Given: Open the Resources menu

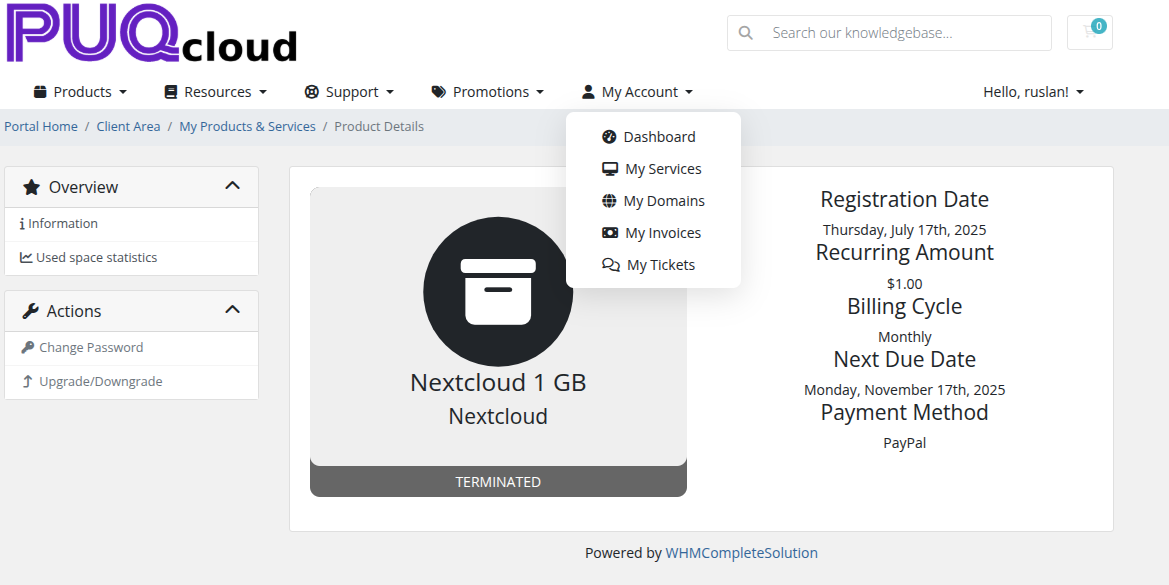Looking at the screenshot, I should pos(215,92).
